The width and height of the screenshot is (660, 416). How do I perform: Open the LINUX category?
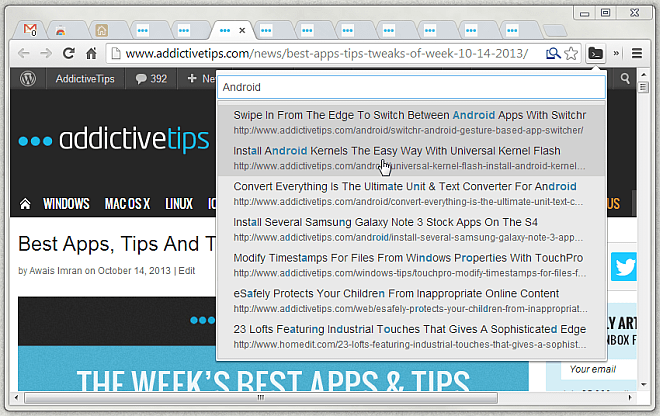pos(179,204)
